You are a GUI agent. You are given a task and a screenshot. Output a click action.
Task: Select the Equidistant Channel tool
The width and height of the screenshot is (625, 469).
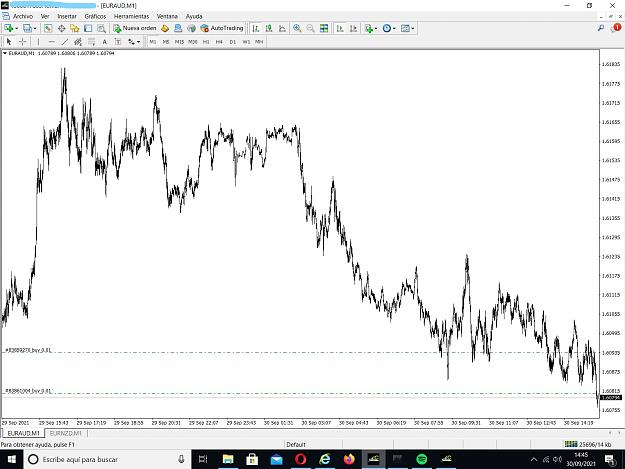(x=78, y=41)
